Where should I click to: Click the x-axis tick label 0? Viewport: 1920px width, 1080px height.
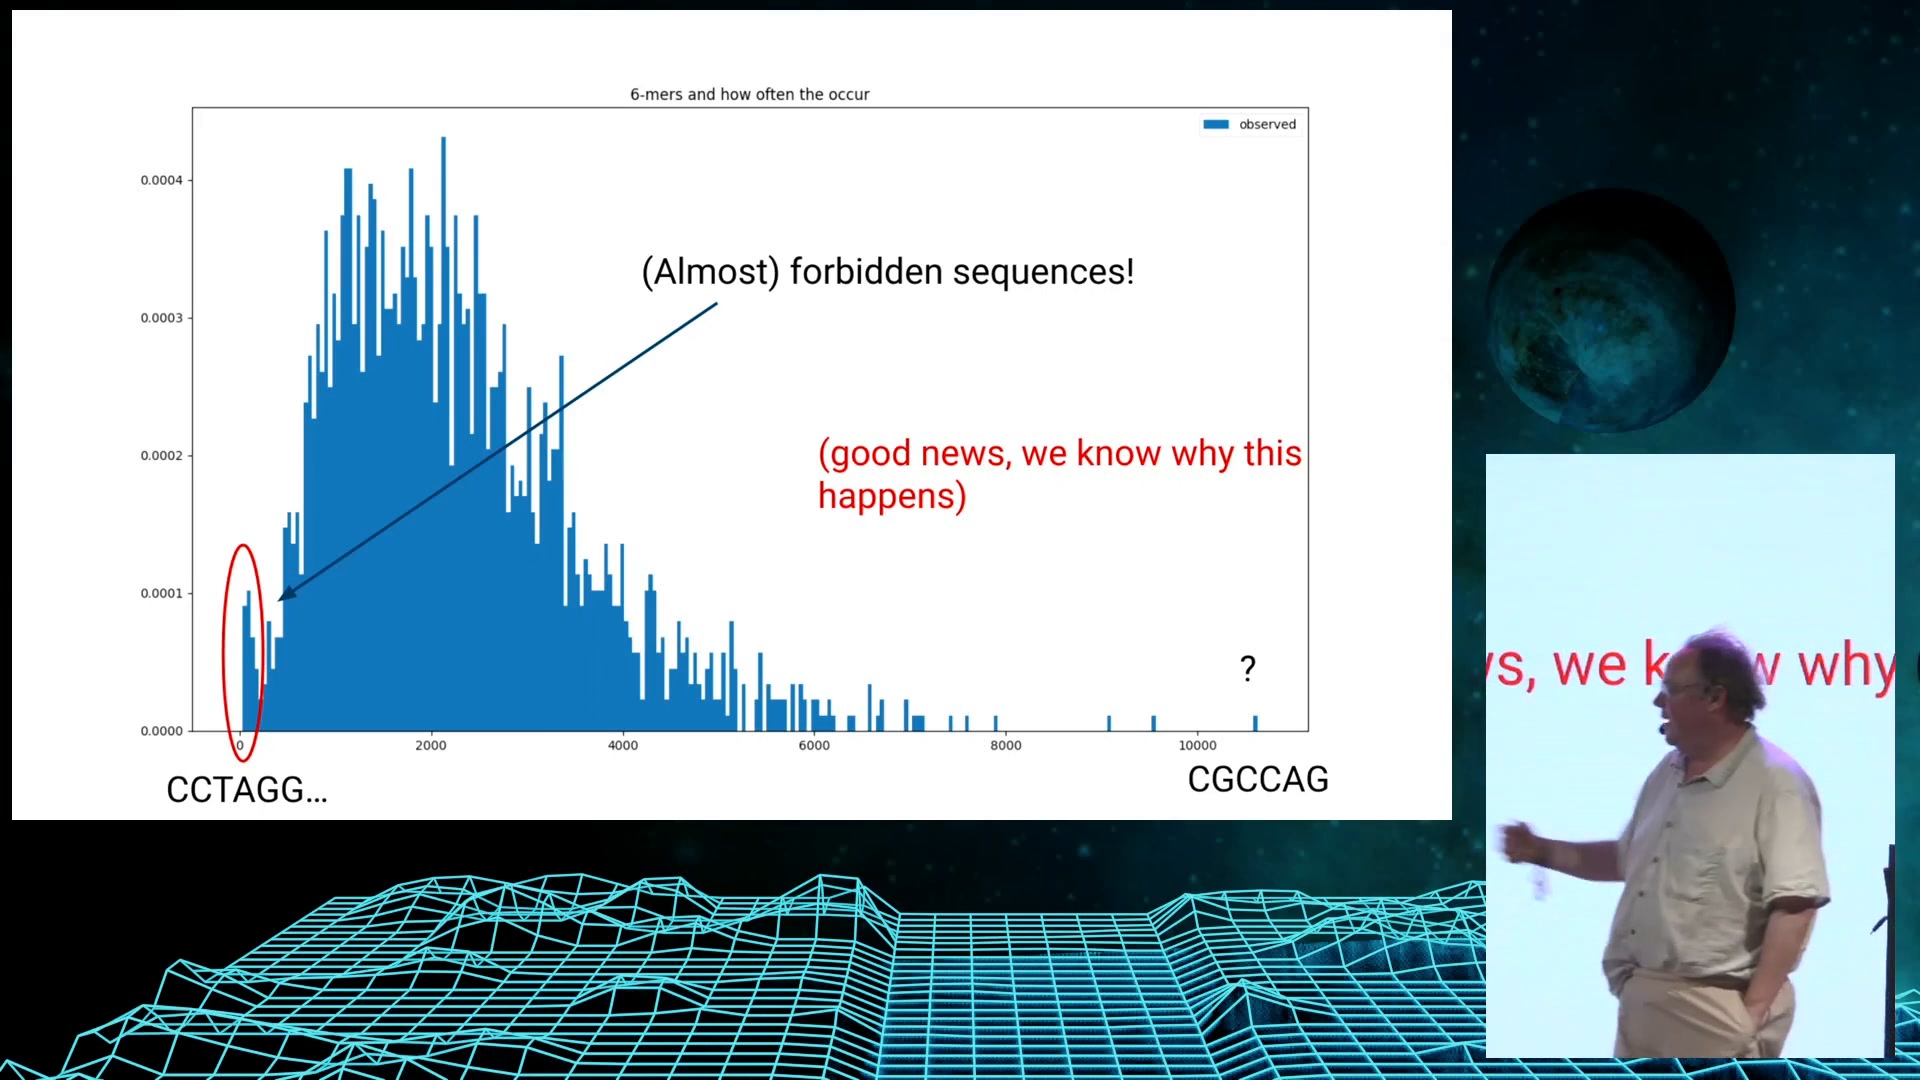pos(240,745)
